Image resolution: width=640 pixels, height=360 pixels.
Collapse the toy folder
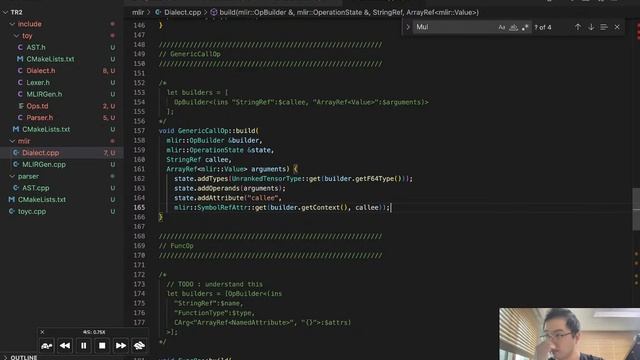tap(16, 36)
